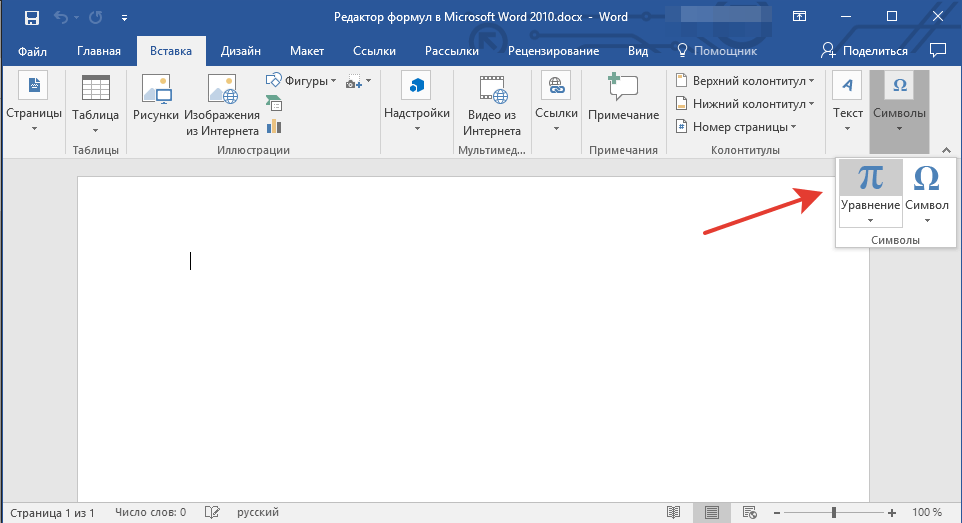This screenshot has height=523, width=962.
Task: Switch to Web Layout view
Action: (x=748, y=512)
